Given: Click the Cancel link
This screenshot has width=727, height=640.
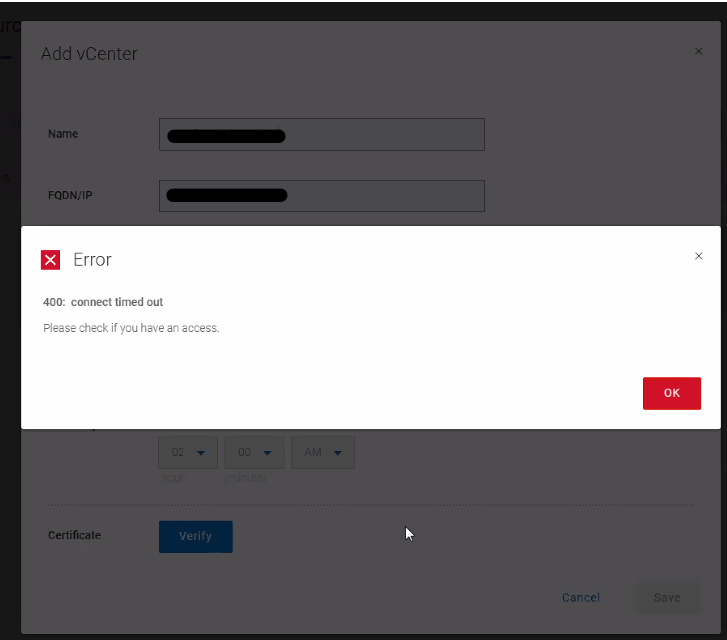Looking at the screenshot, I should pos(580,597).
